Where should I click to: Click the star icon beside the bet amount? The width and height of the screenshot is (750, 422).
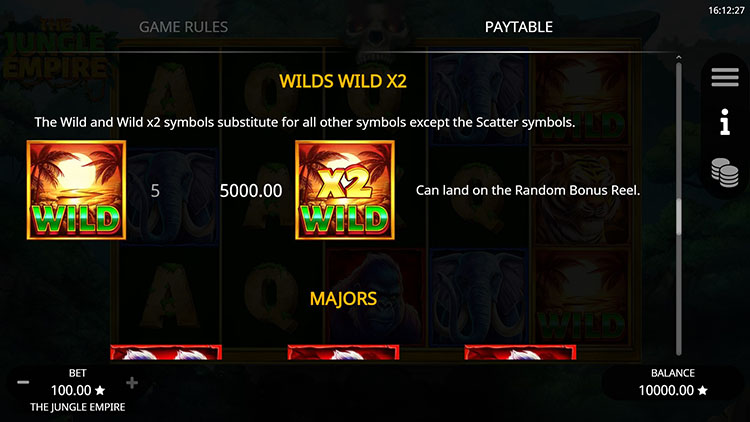(100, 390)
